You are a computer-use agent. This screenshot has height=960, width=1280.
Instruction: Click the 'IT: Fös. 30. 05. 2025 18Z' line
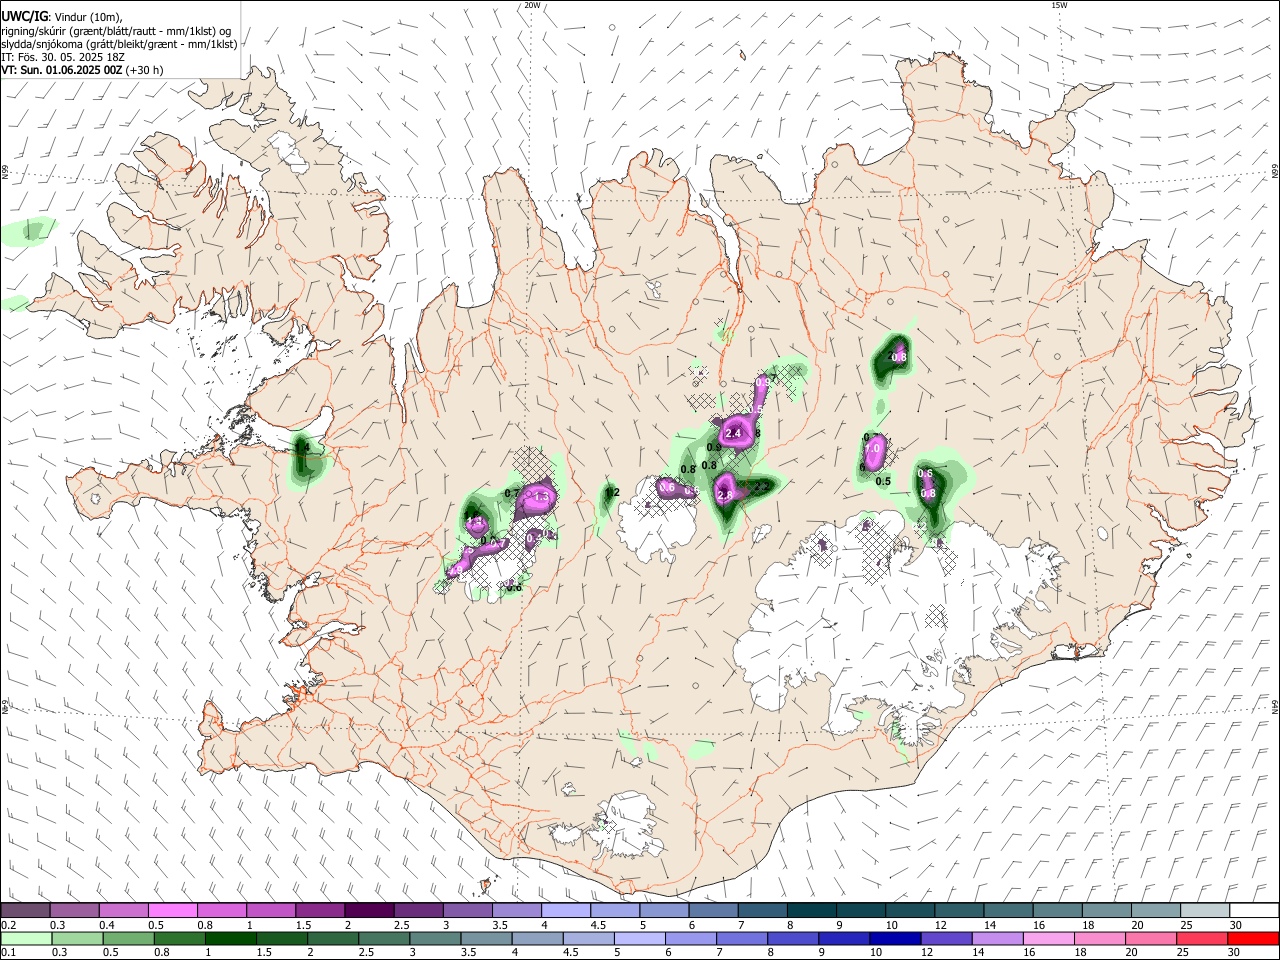point(63,57)
